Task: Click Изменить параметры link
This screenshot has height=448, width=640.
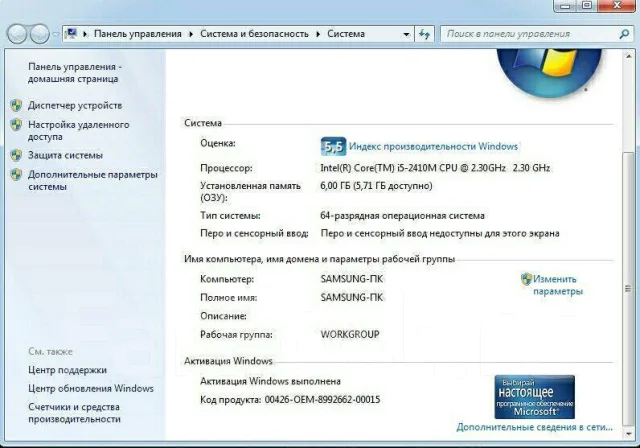Action: click(558, 285)
